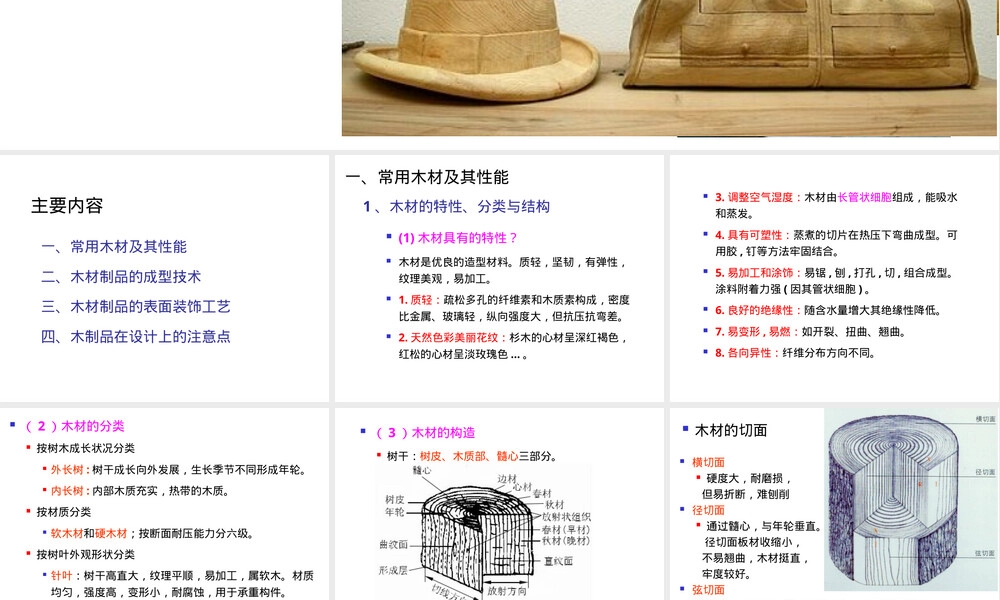Click the red label 3. 调整空气湿度
1000x600 pixels.
754,197
